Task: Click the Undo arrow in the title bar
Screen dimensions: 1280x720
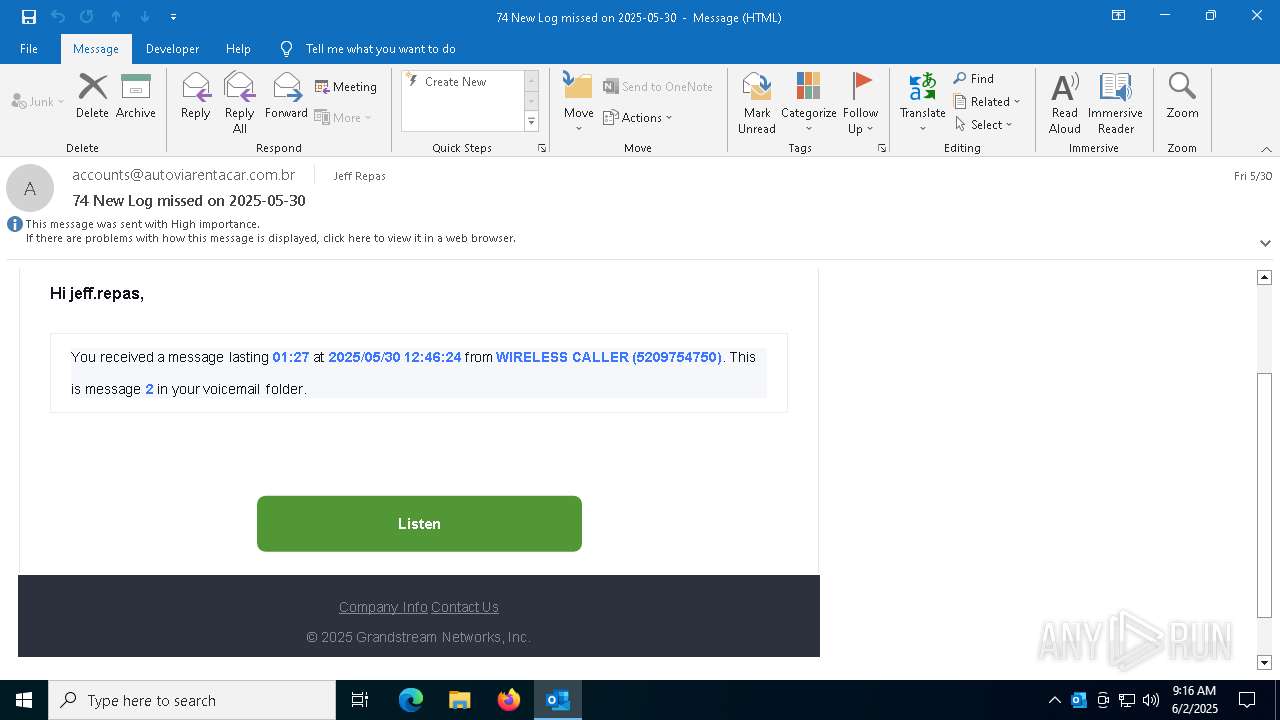Action: click(58, 16)
